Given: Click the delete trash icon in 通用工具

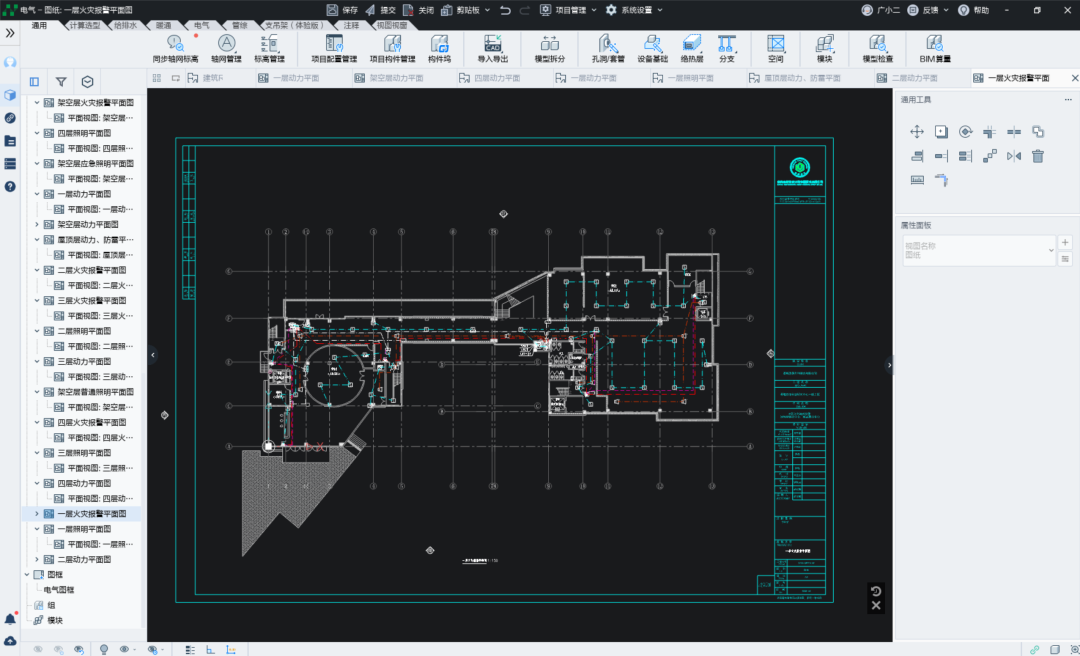Looking at the screenshot, I should pyautogui.click(x=1038, y=156).
